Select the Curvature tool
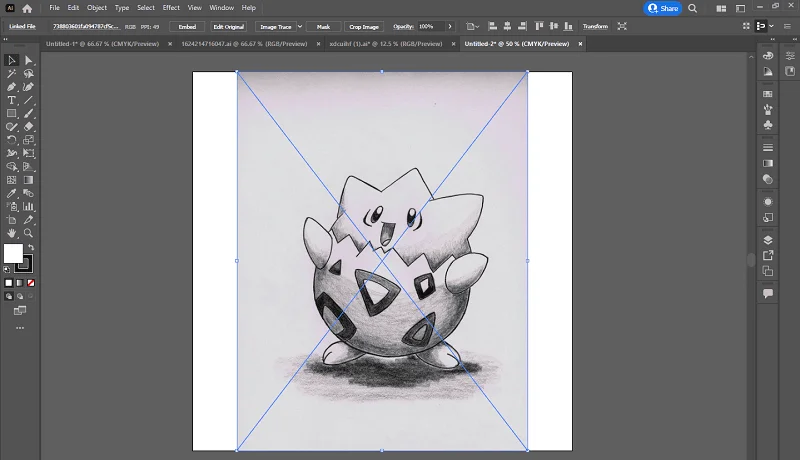The height and width of the screenshot is (460, 800). pyautogui.click(x=29, y=87)
